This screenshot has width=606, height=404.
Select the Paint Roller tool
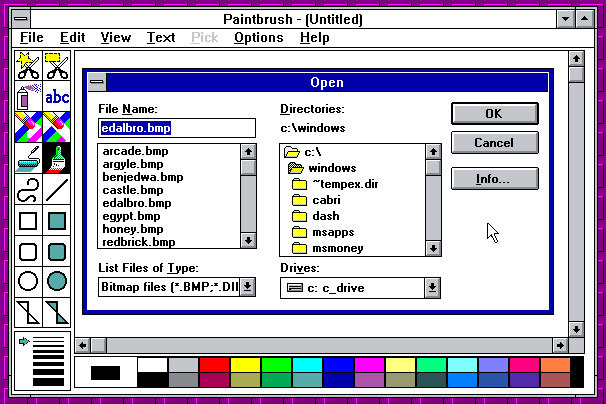[29, 158]
